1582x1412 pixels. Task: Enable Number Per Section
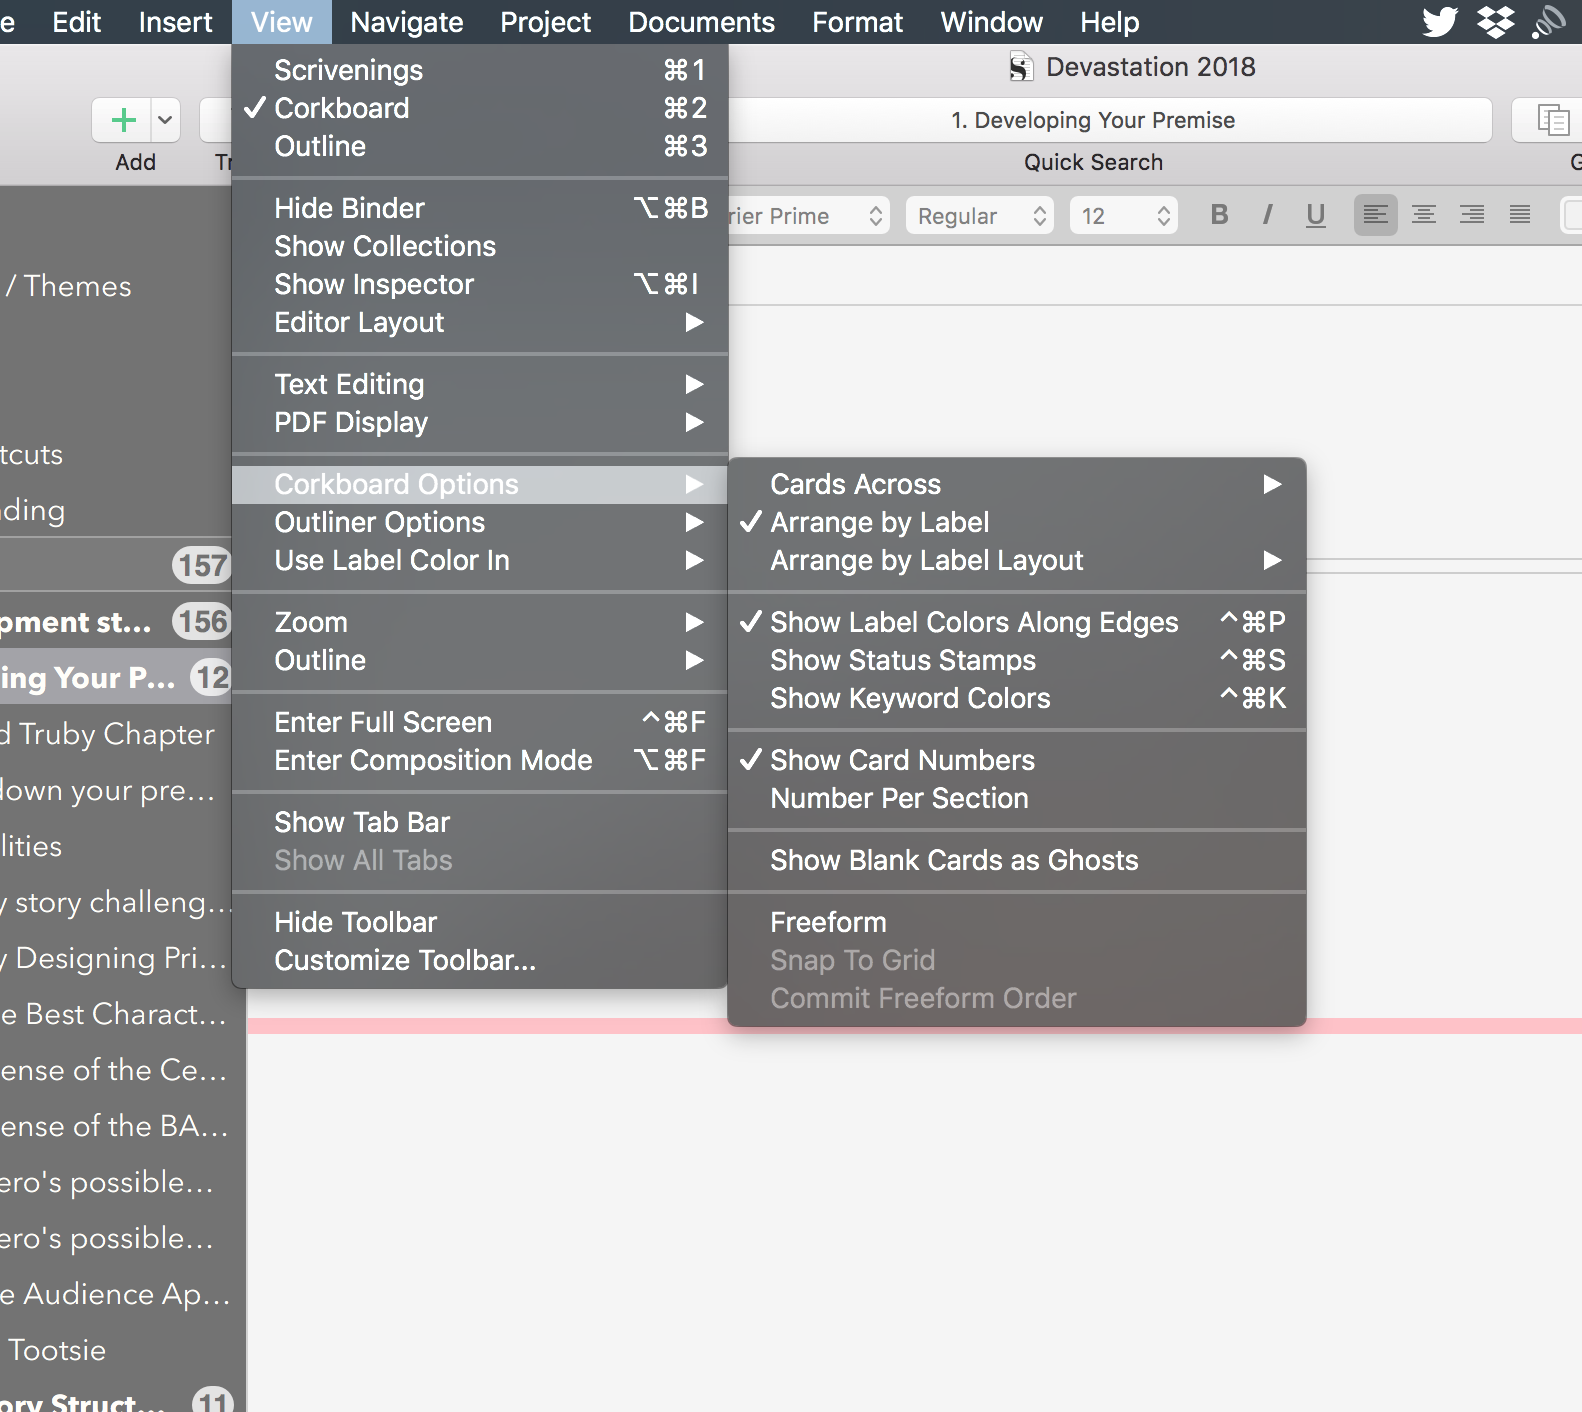tap(1017, 798)
